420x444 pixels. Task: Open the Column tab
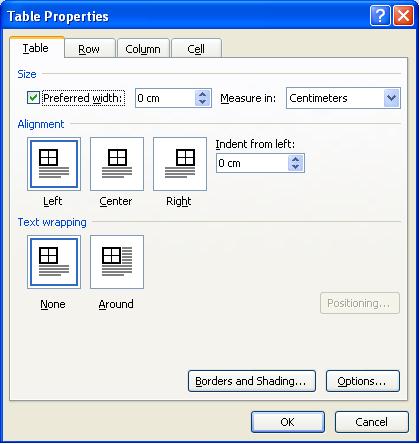tap(143, 49)
